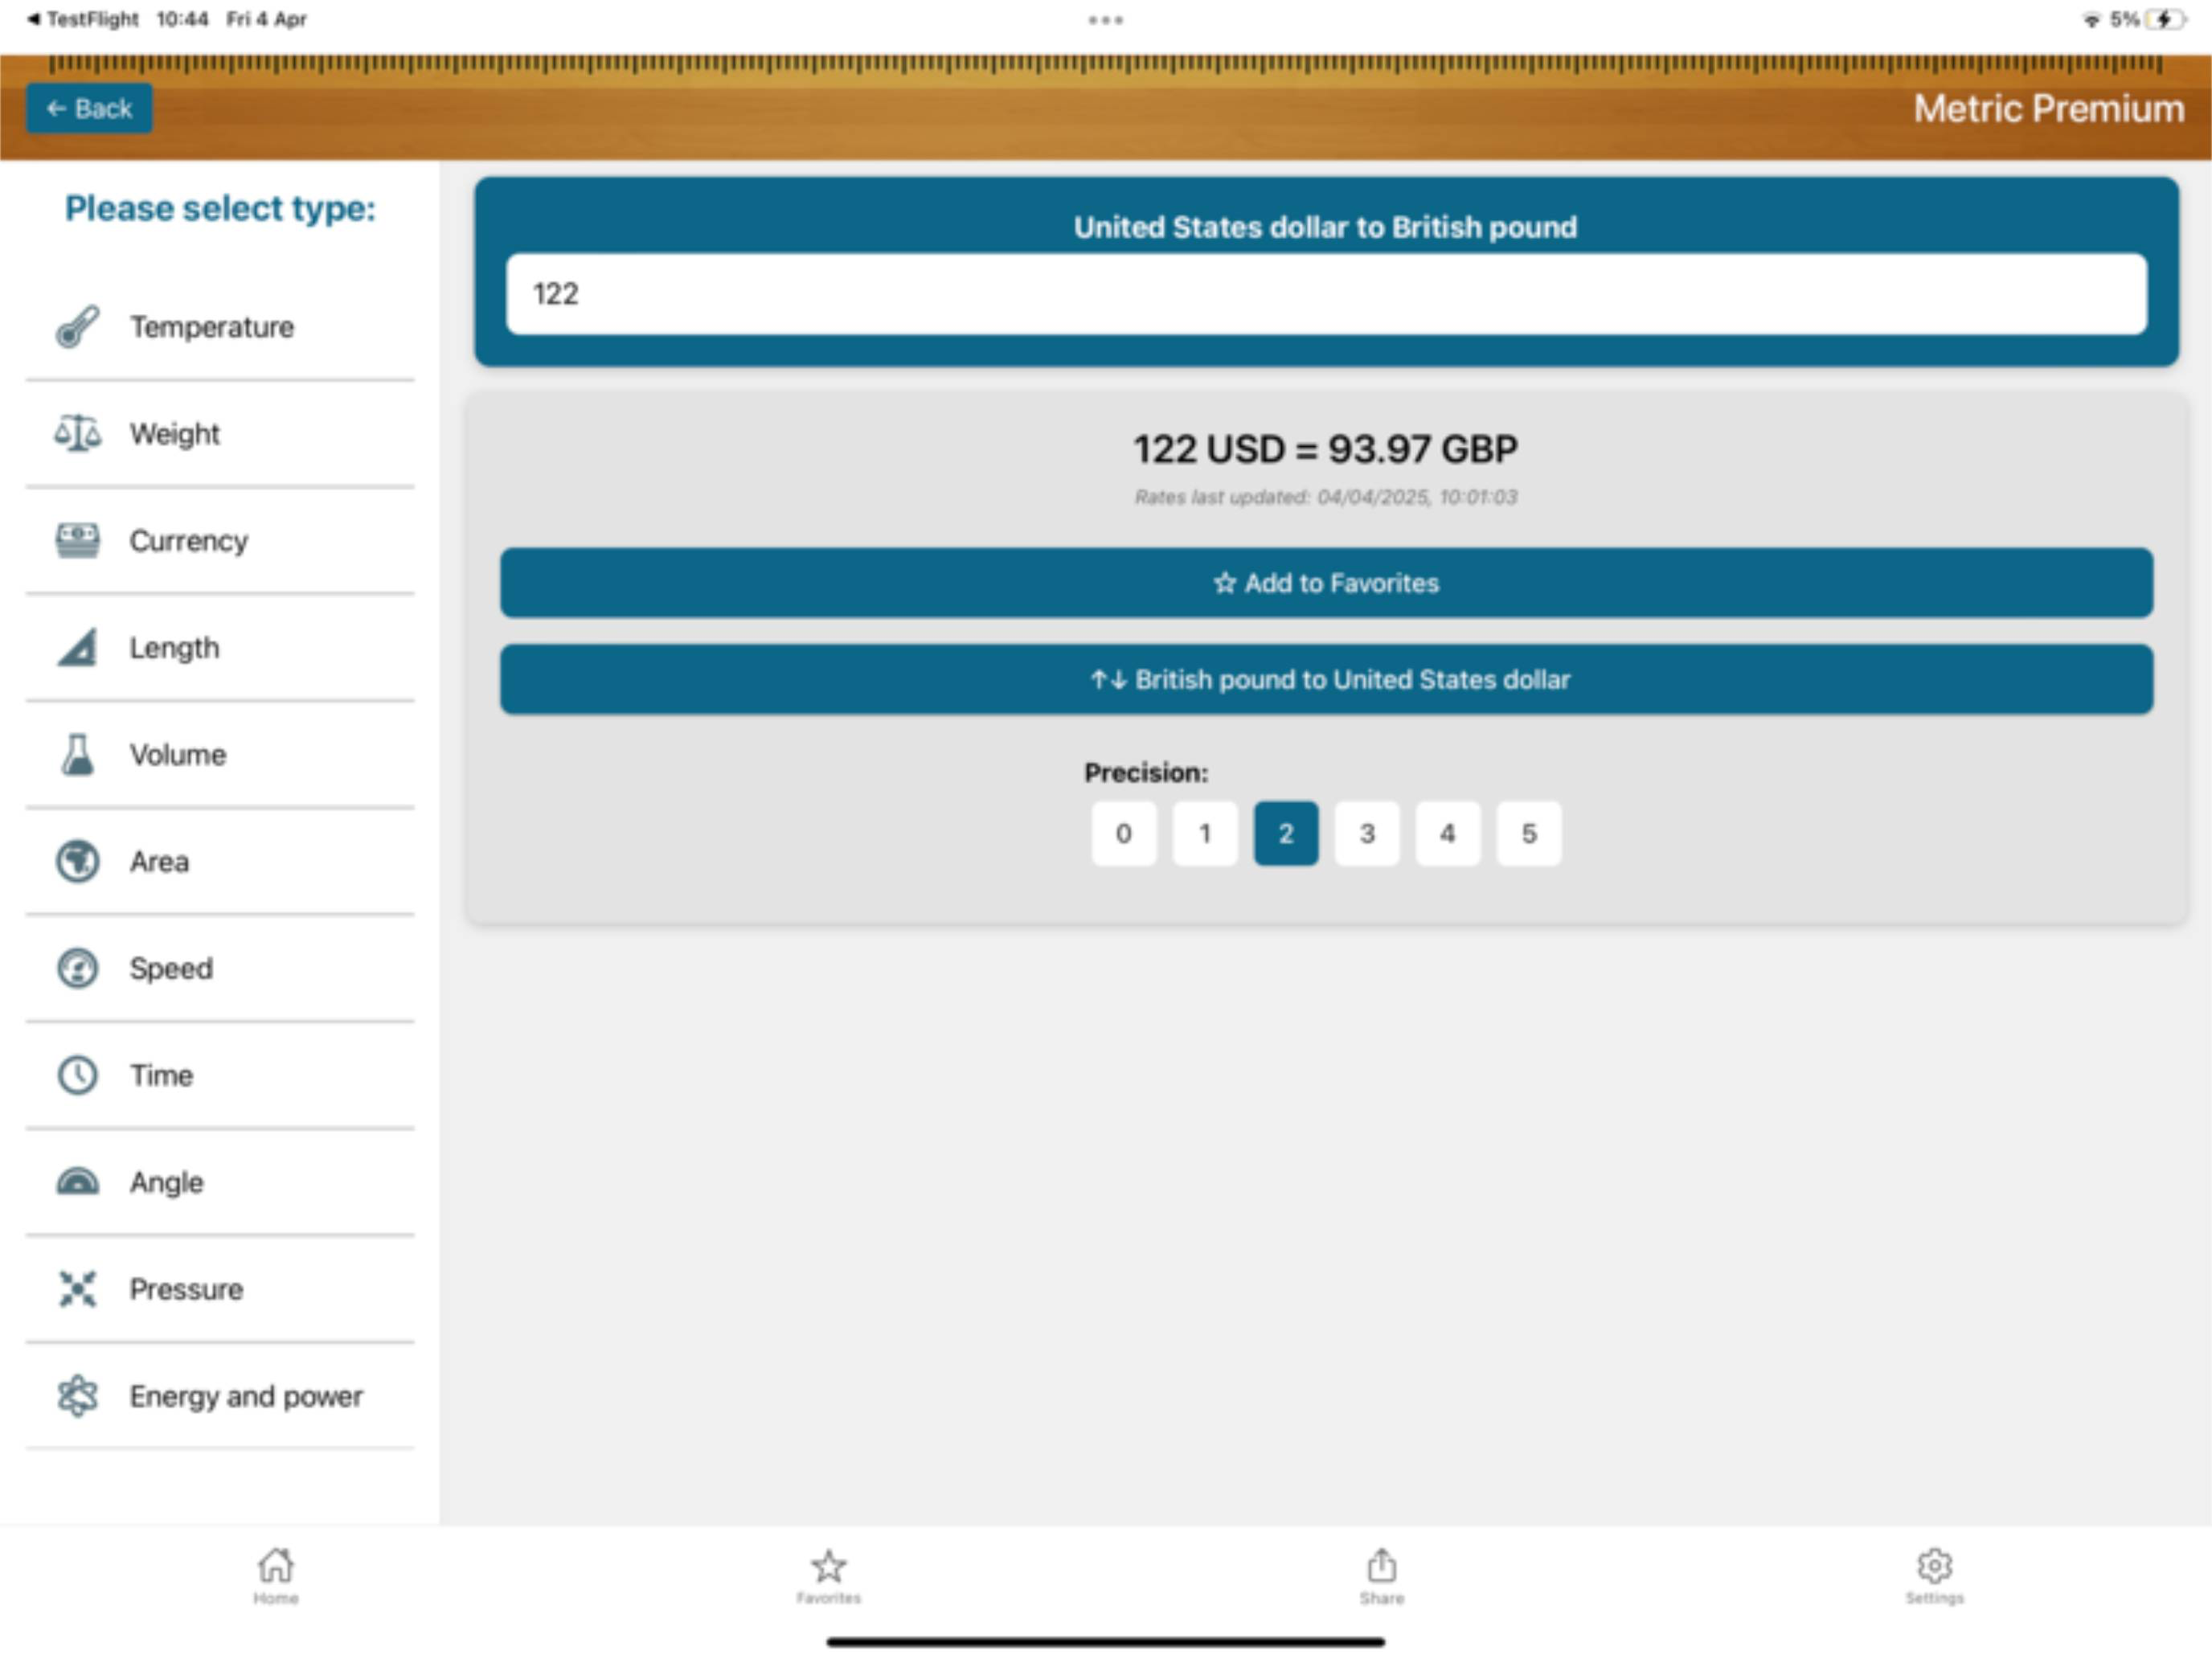
Task: Go back with the Back button
Action: click(89, 108)
